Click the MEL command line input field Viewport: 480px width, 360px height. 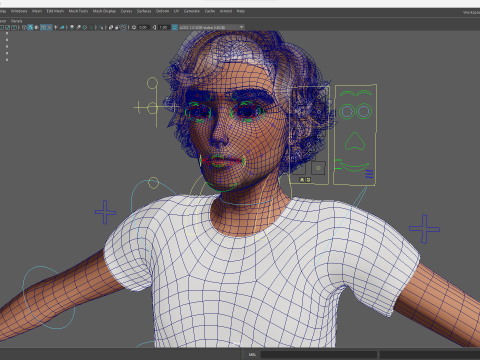[x=319, y=355]
